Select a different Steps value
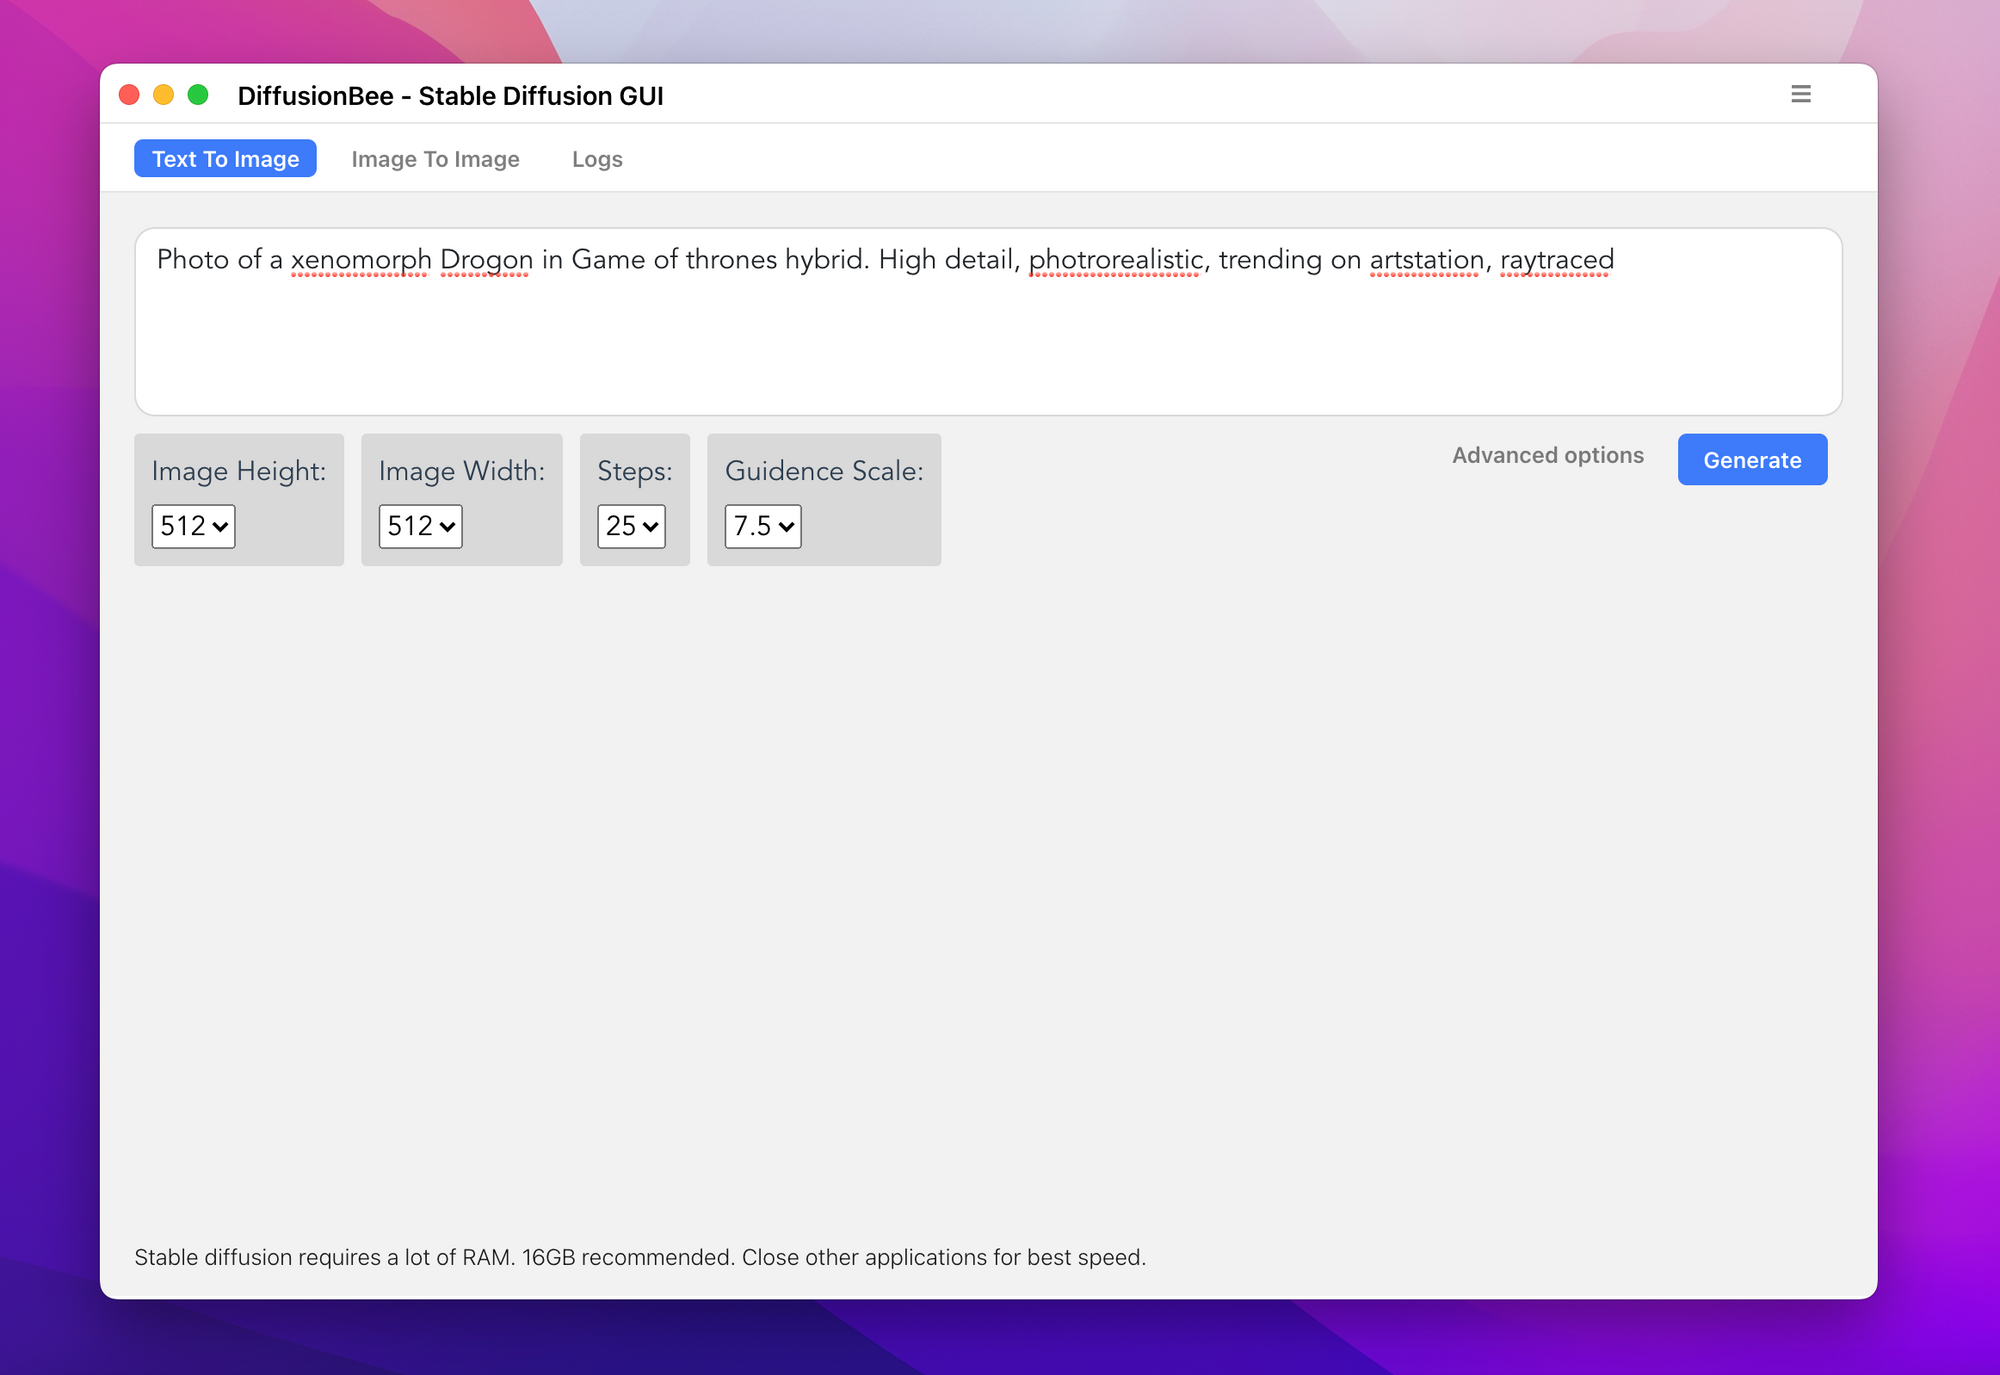The image size is (2000, 1375). tap(629, 526)
